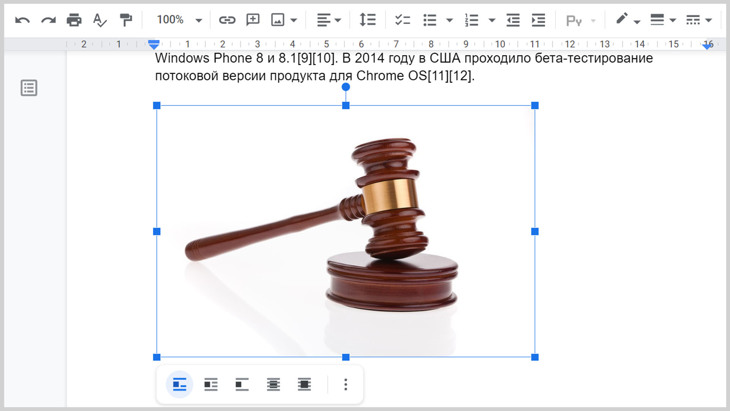The image size is (730, 411).
Task: Click the left indent marker on ruler
Action: click(x=154, y=45)
